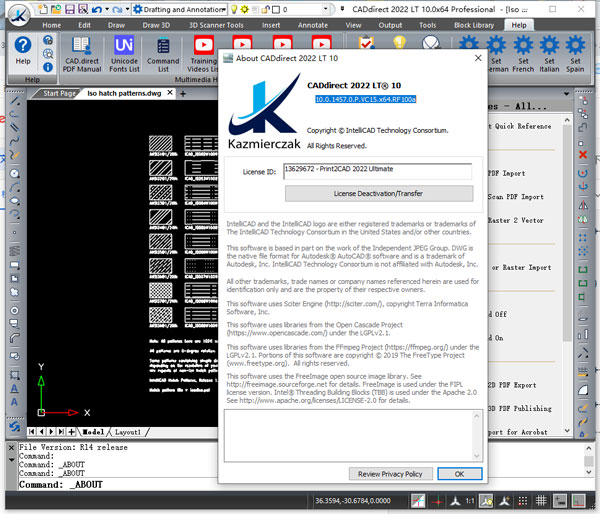The image size is (600, 514).
Task: Select the Circle tool in left toolbar
Action: [13, 172]
